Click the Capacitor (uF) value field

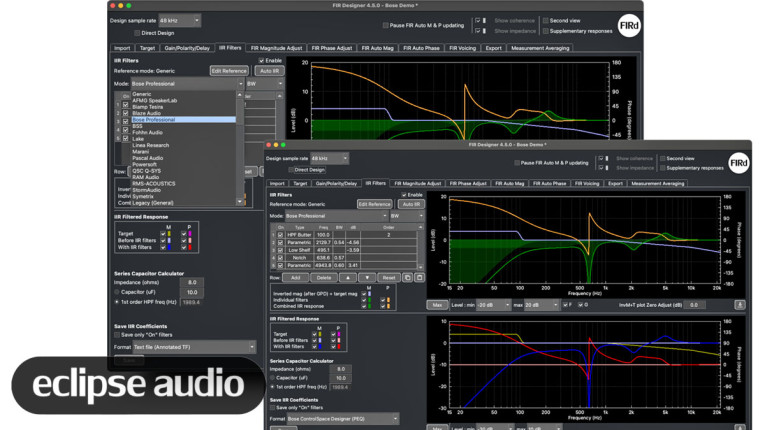(342, 378)
